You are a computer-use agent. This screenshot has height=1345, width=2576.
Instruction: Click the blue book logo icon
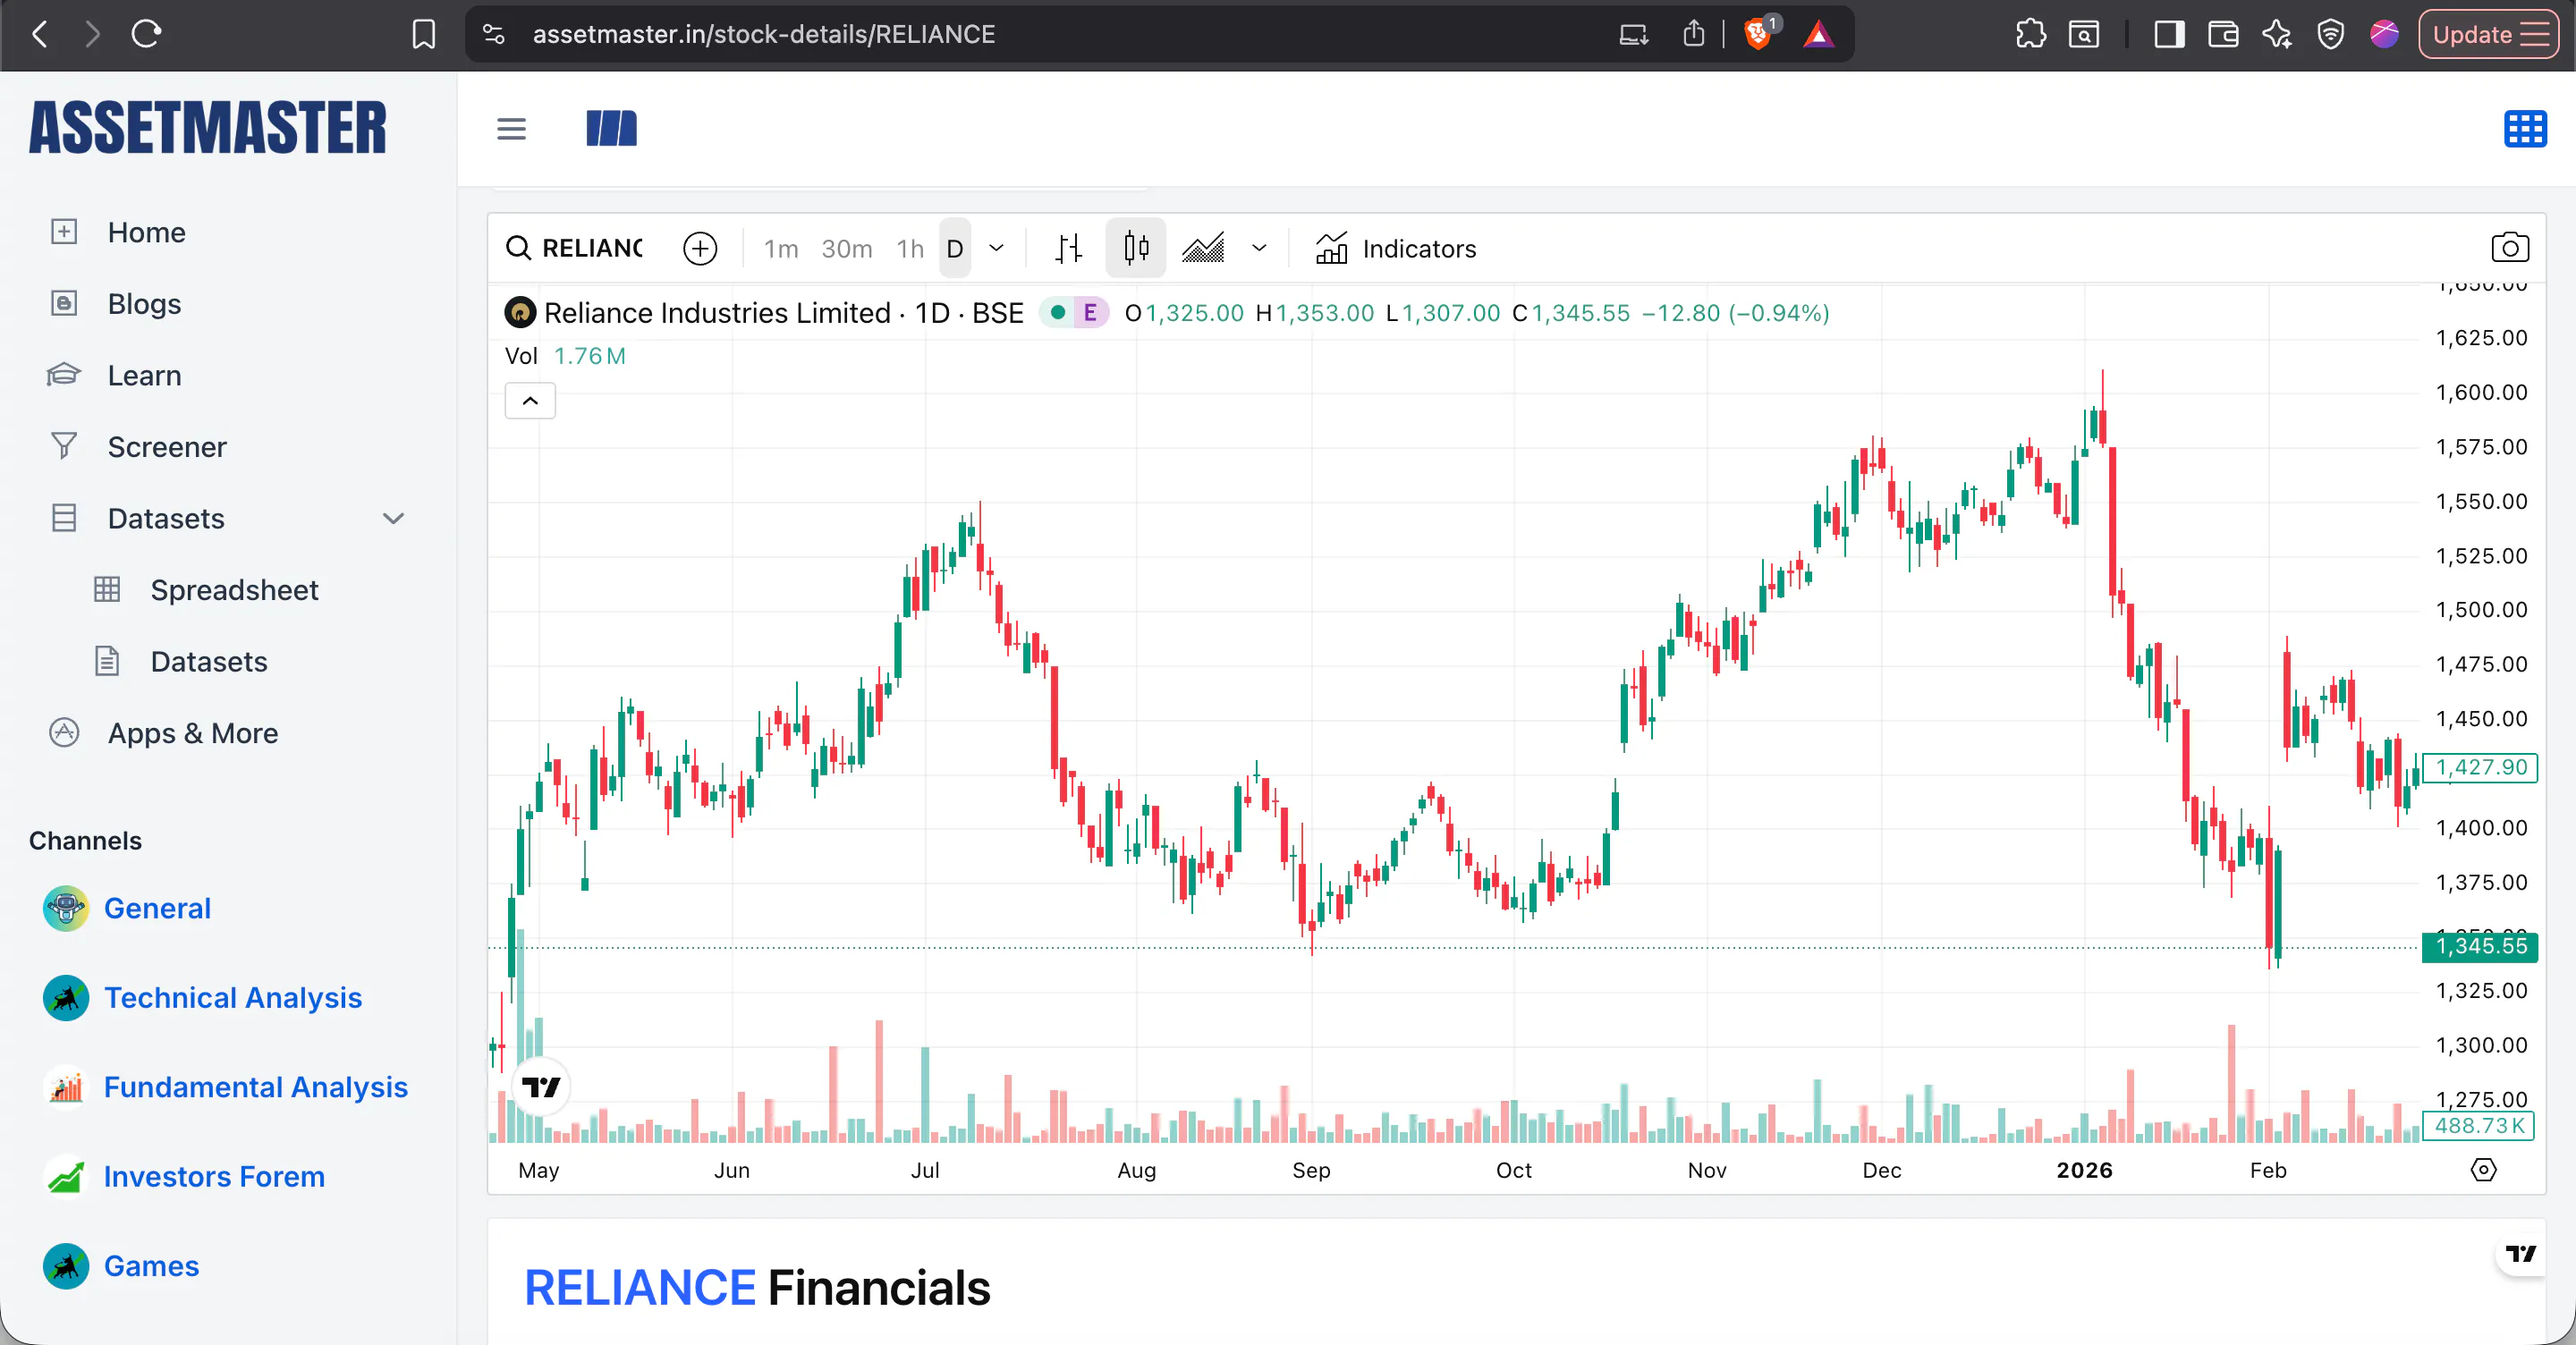click(x=611, y=129)
